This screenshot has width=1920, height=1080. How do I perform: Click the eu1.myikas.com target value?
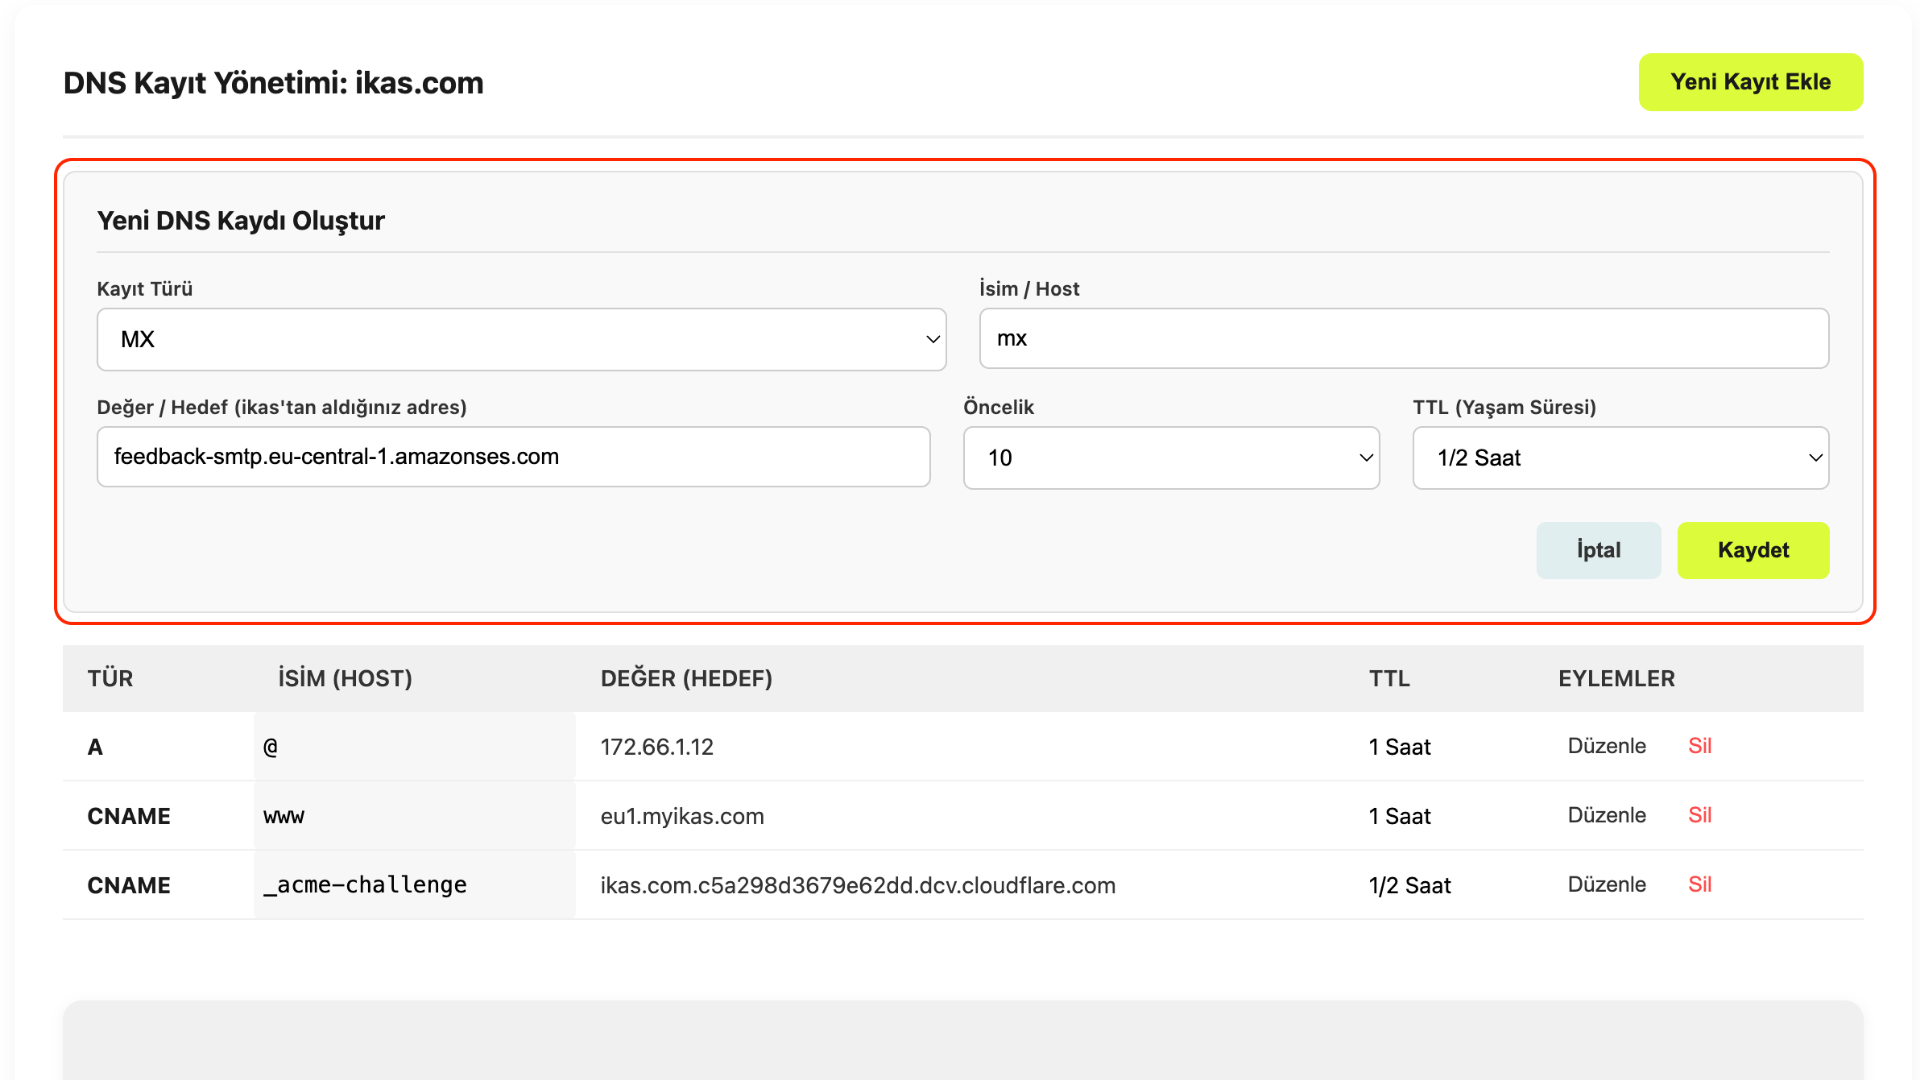tap(682, 816)
